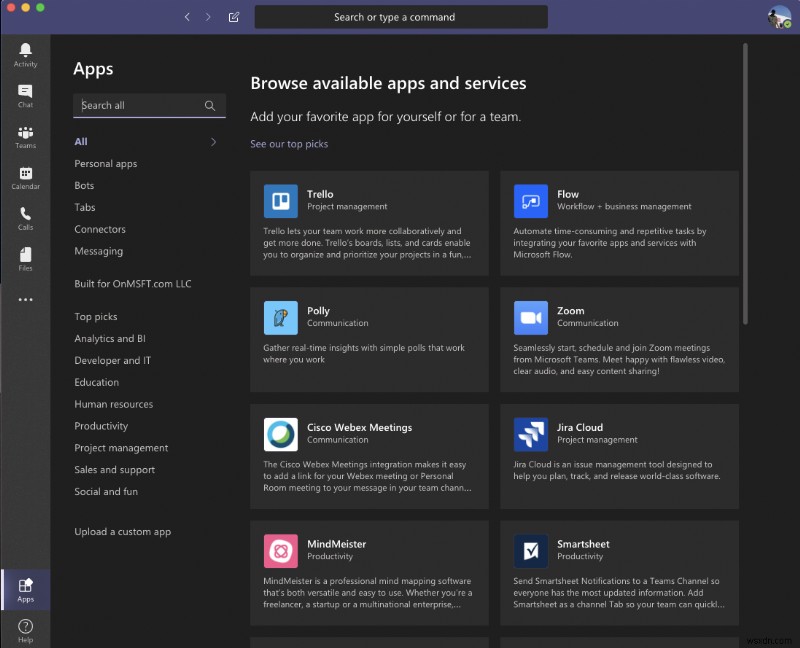
Task: Open the Calendar
Action: coord(25,177)
